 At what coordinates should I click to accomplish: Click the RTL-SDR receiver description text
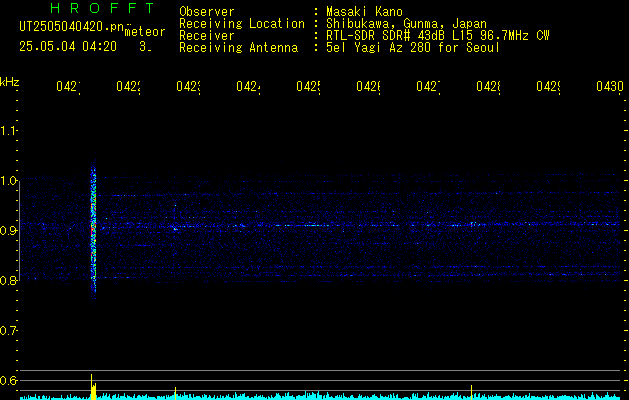pyautogui.click(x=438, y=36)
